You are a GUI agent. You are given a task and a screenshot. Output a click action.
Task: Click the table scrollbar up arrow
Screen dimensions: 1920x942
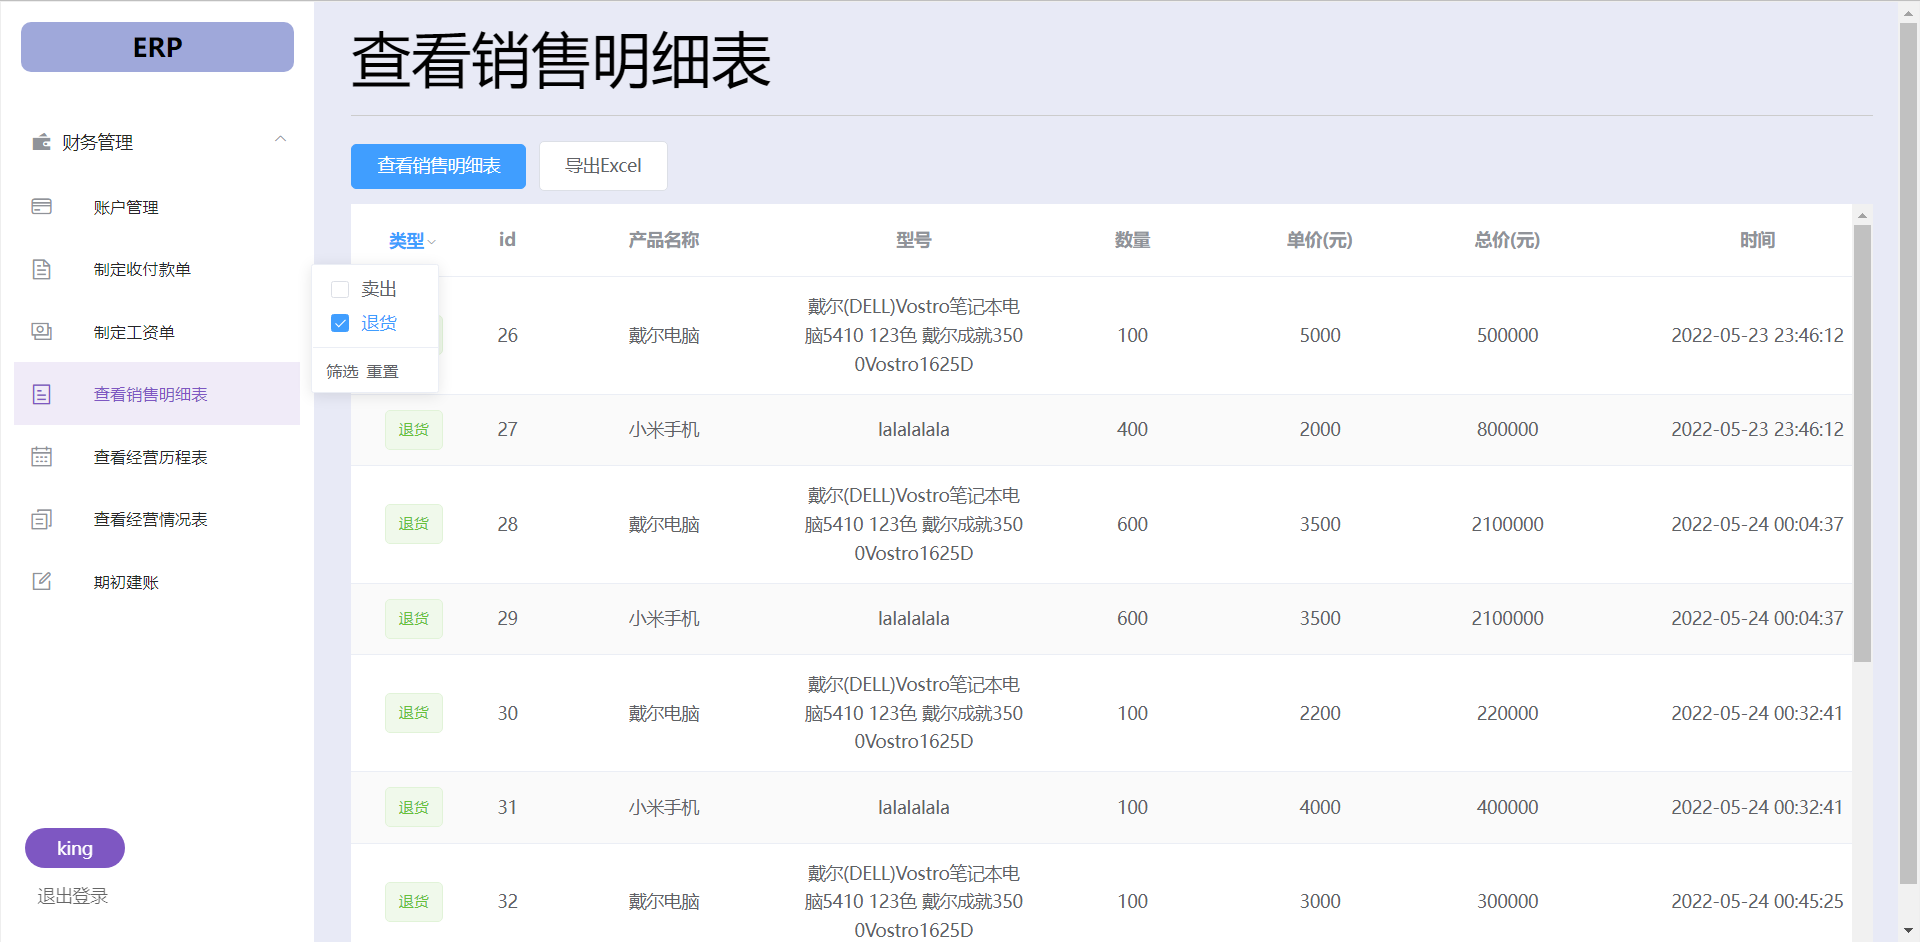click(1862, 215)
